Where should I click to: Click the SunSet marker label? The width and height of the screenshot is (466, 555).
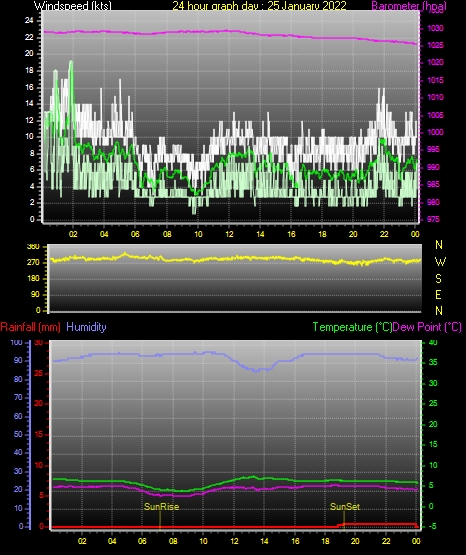345,507
